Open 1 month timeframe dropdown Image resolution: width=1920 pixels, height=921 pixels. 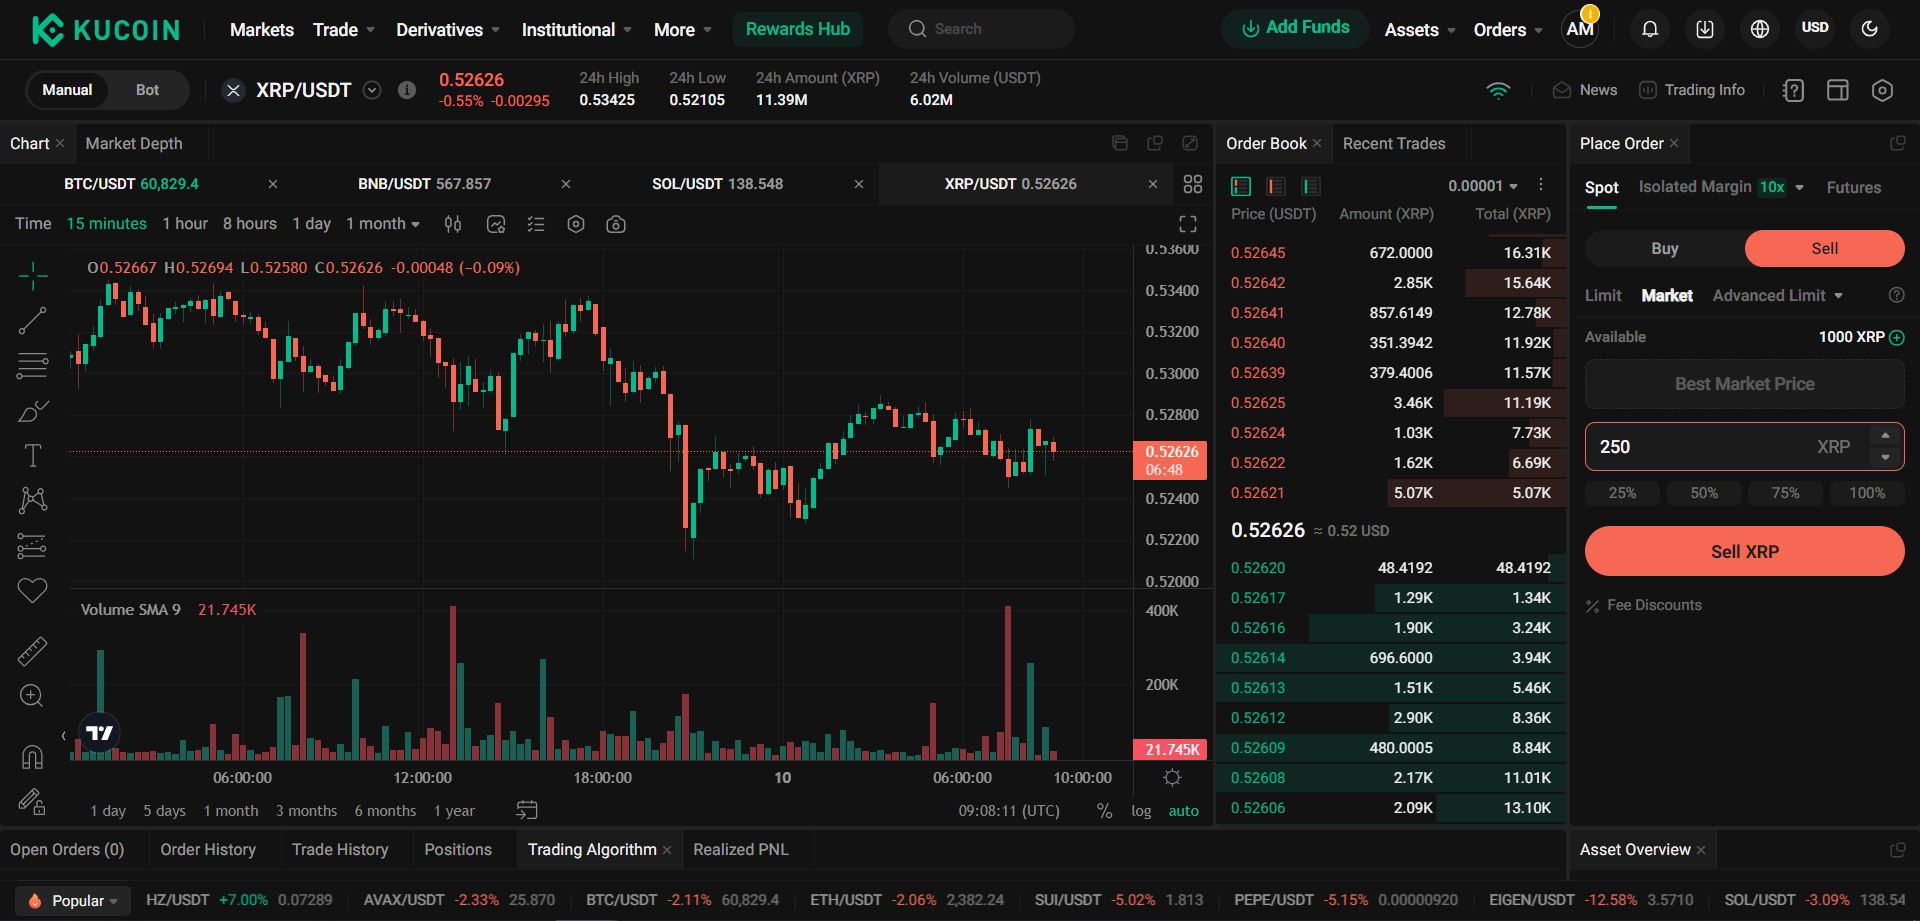(x=383, y=224)
